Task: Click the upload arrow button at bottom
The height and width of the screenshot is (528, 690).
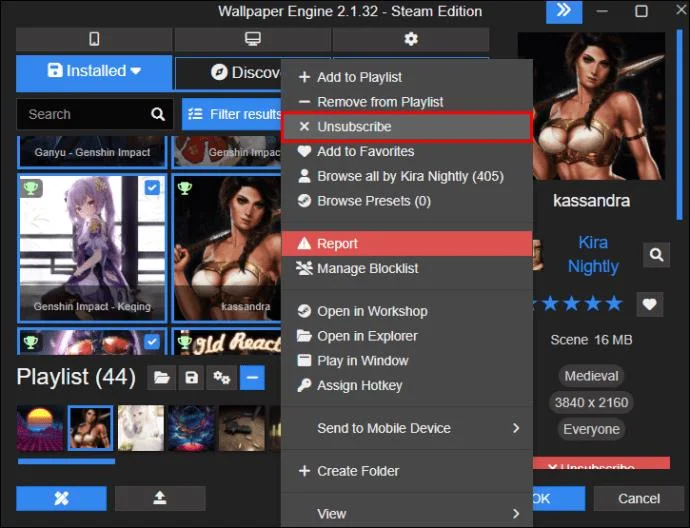Action: [160, 498]
